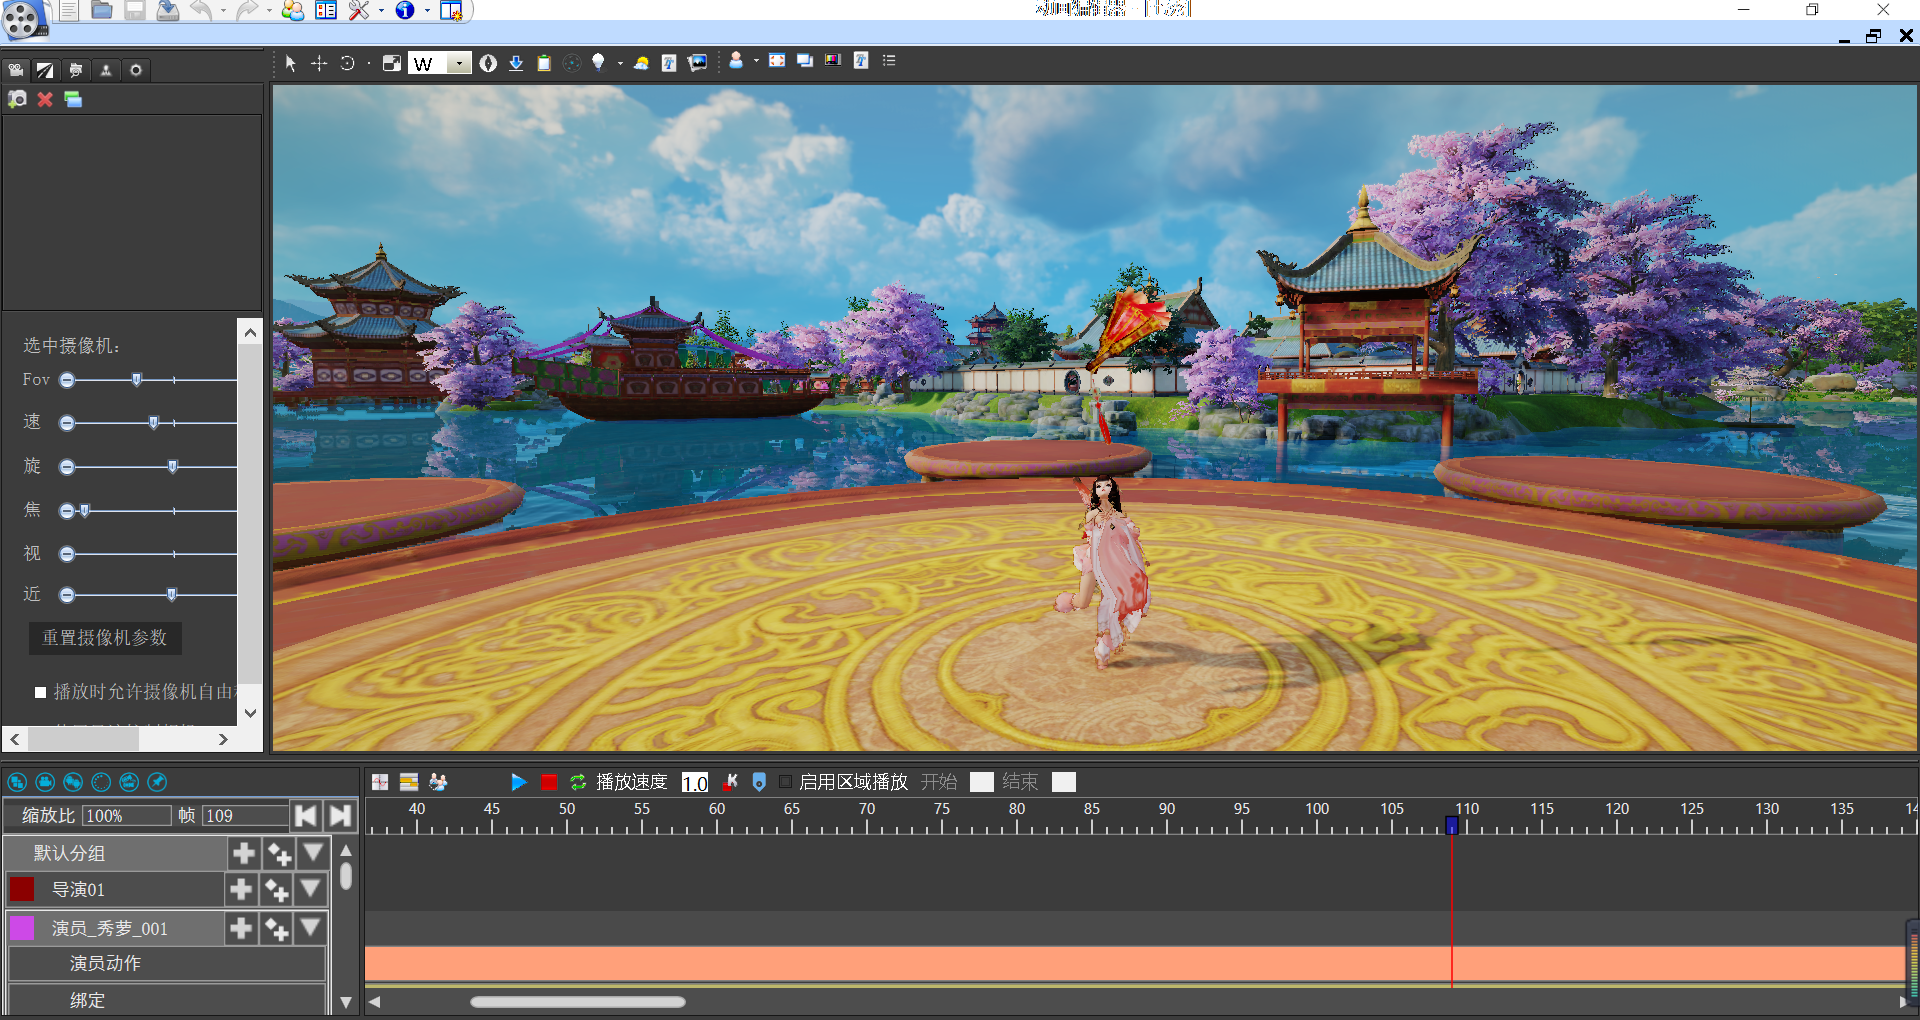Open the users/actors management icon
Image resolution: width=1920 pixels, height=1020 pixels.
(293, 10)
